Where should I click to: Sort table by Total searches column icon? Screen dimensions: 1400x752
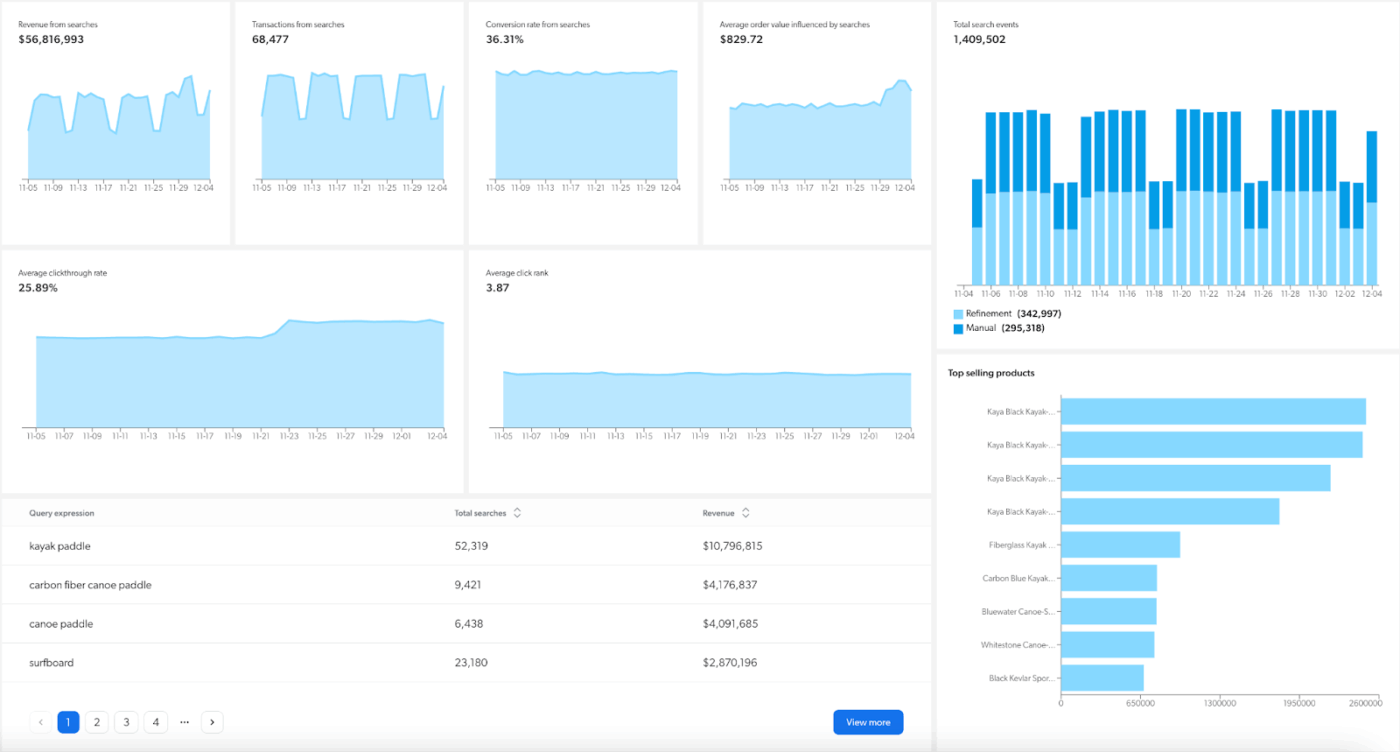point(517,513)
